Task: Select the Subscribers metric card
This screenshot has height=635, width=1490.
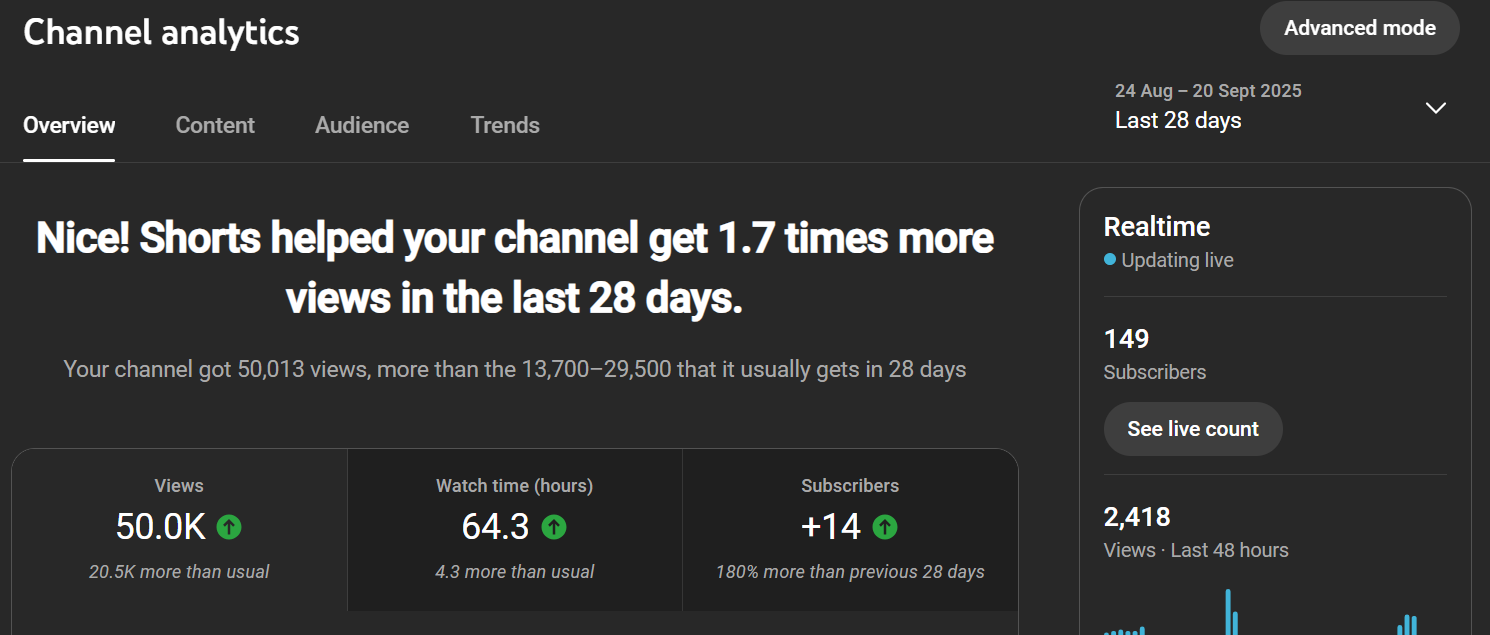Action: tap(849, 529)
